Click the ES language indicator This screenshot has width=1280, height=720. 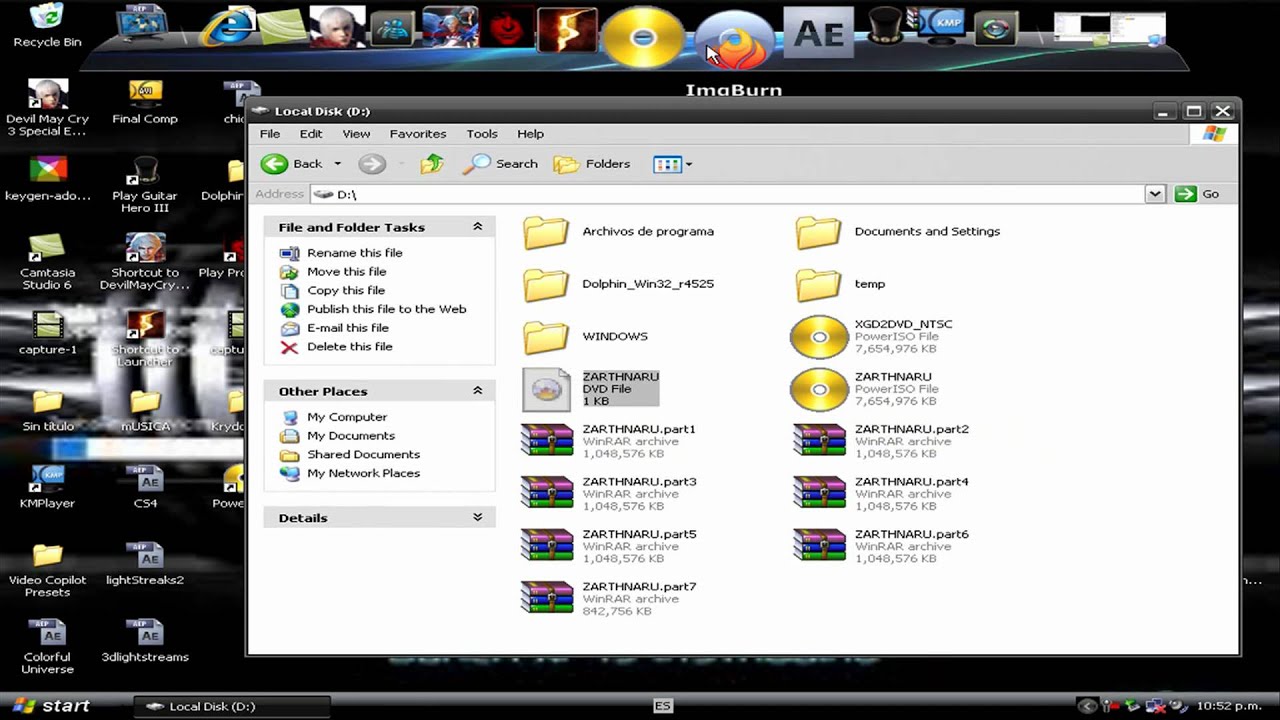(662, 706)
